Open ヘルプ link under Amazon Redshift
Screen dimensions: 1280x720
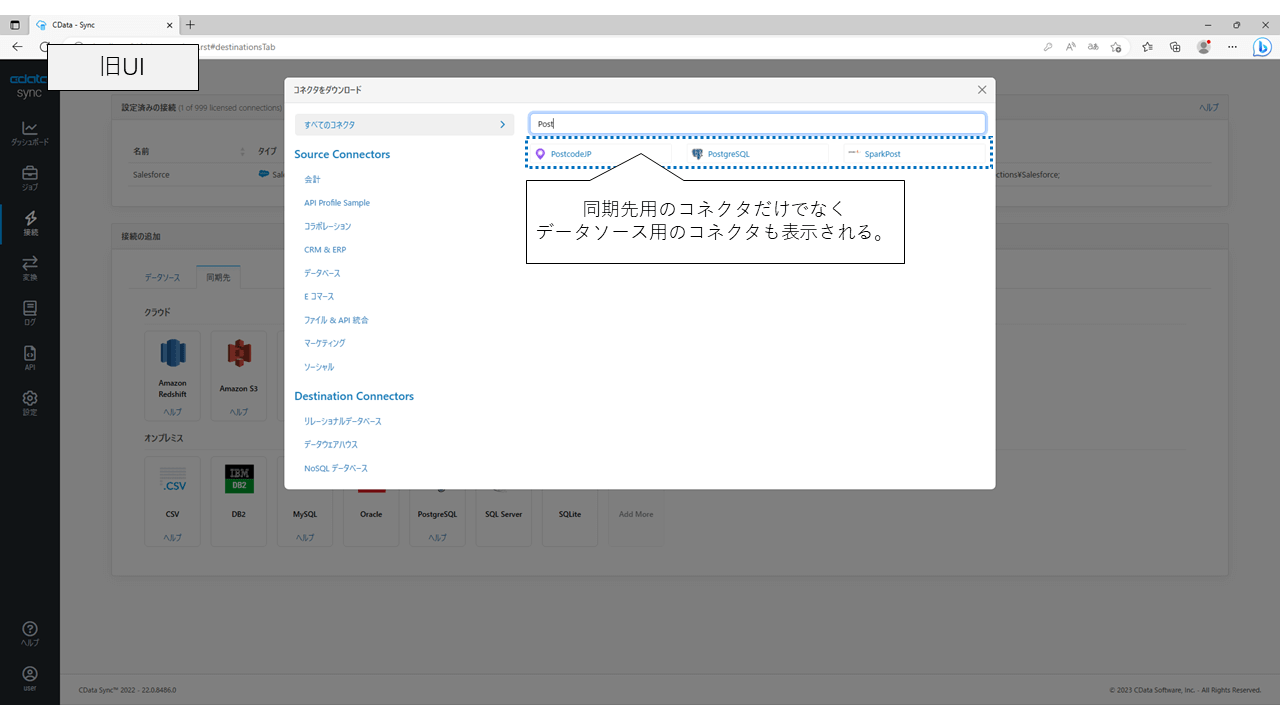(172, 412)
